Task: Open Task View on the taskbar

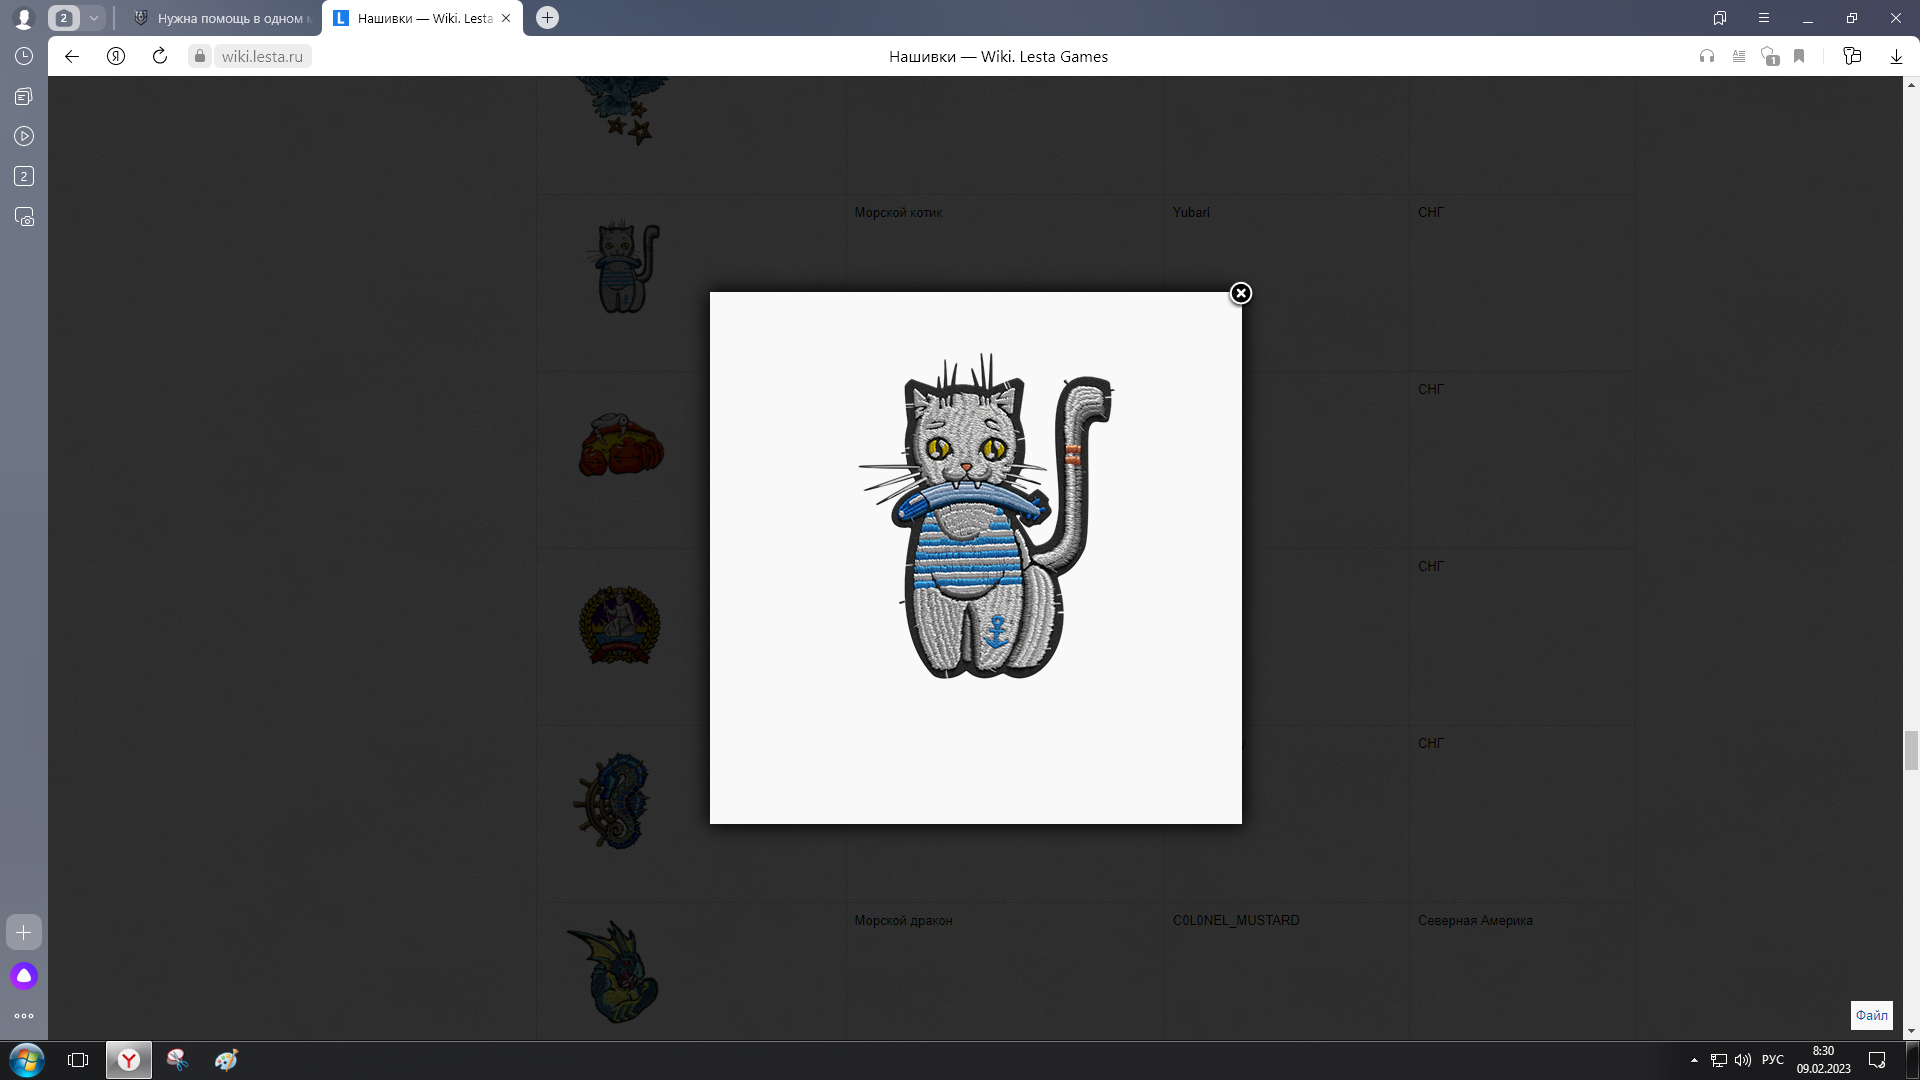Action: [x=78, y=1060]
